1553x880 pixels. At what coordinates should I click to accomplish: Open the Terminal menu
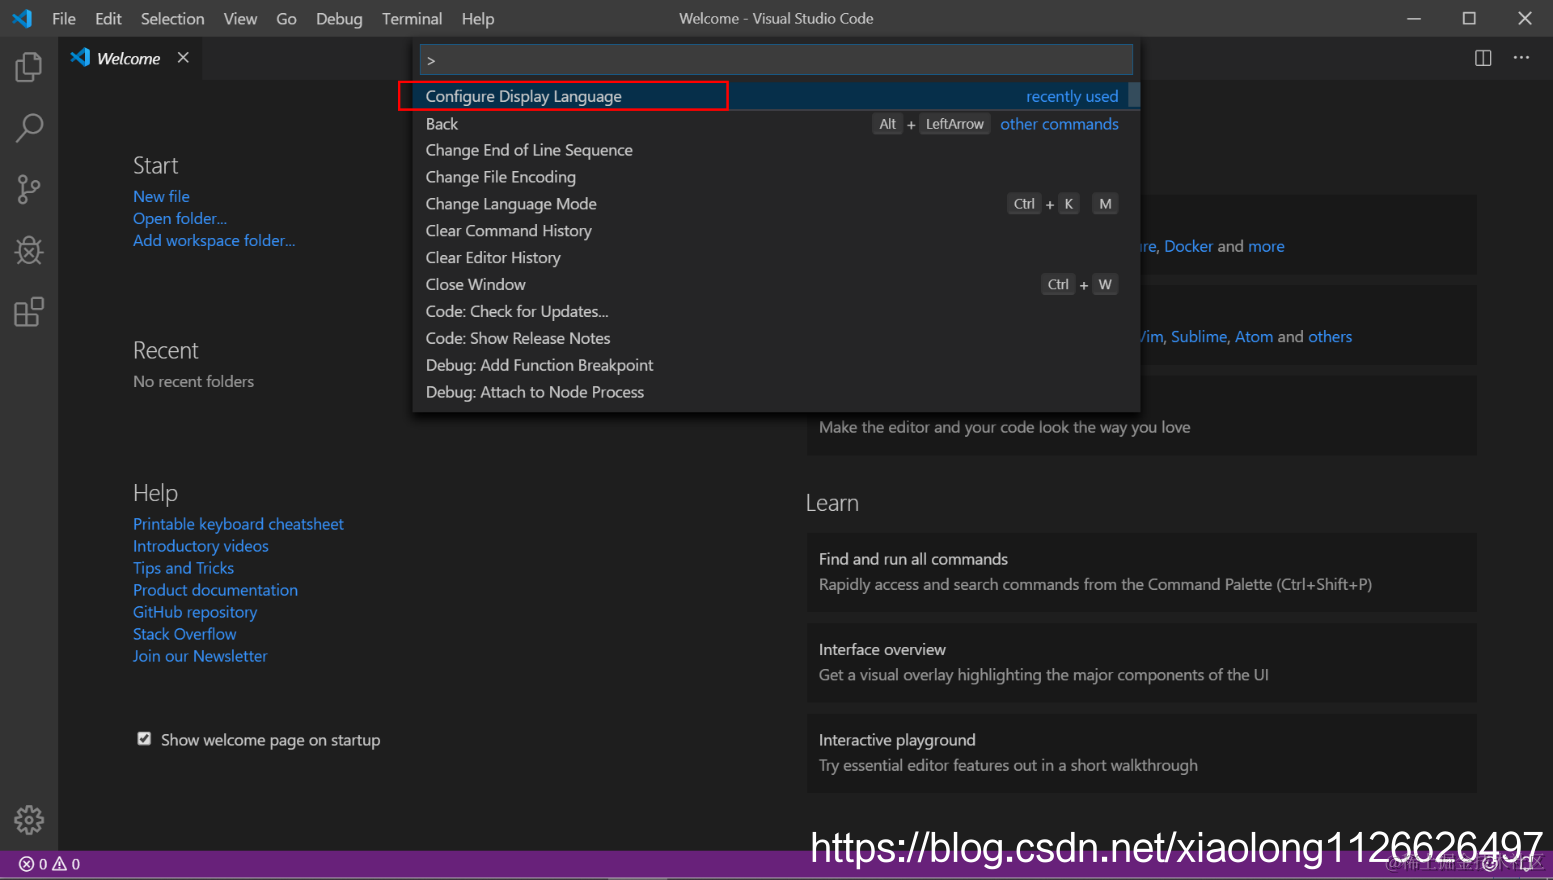click(x=412, y=18)
